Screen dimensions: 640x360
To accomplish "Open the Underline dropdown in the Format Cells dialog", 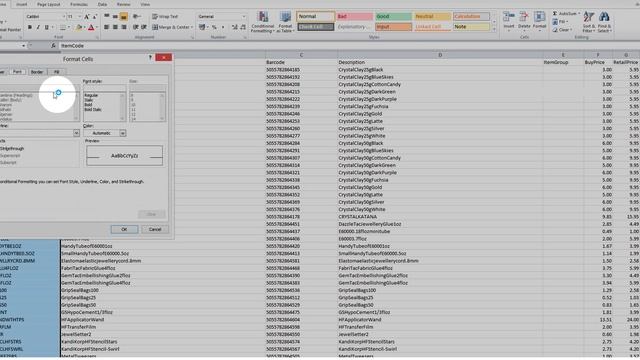I will click(x=76, y=133).
